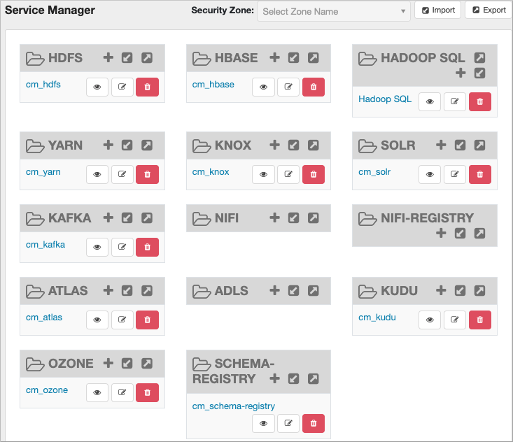Add a new HDFS service with plus icon

coord(108,58)
